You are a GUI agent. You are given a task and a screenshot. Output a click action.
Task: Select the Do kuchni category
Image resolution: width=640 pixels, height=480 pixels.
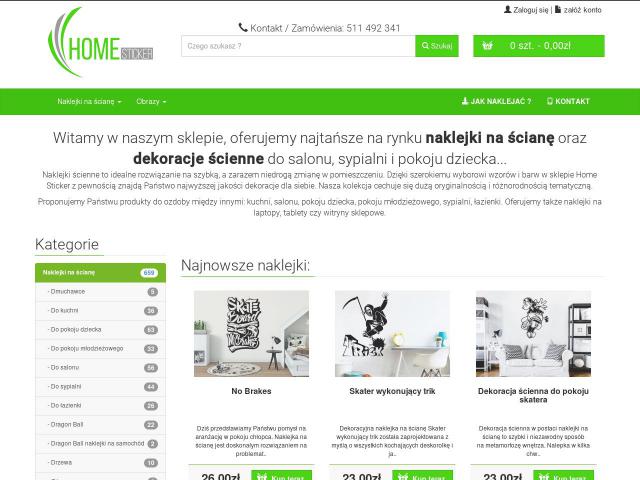click(100, 311)
